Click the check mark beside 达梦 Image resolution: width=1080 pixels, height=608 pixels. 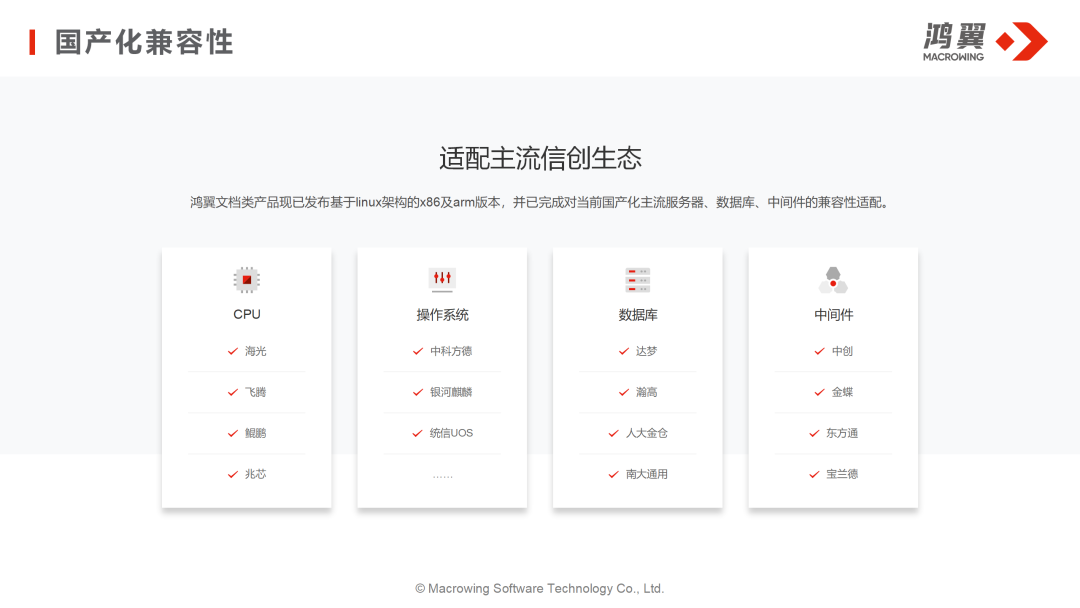click(x=623, y=351)
